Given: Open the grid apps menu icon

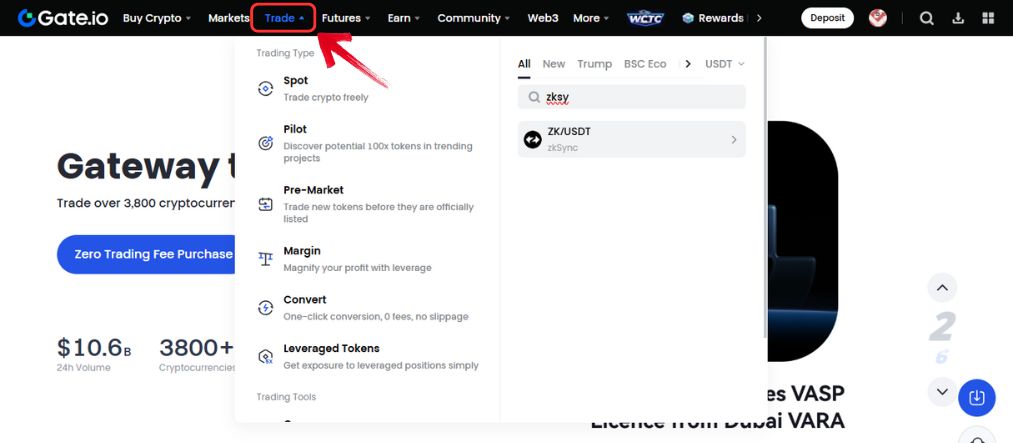Looking at the screenshot, I should pos(988,18).
